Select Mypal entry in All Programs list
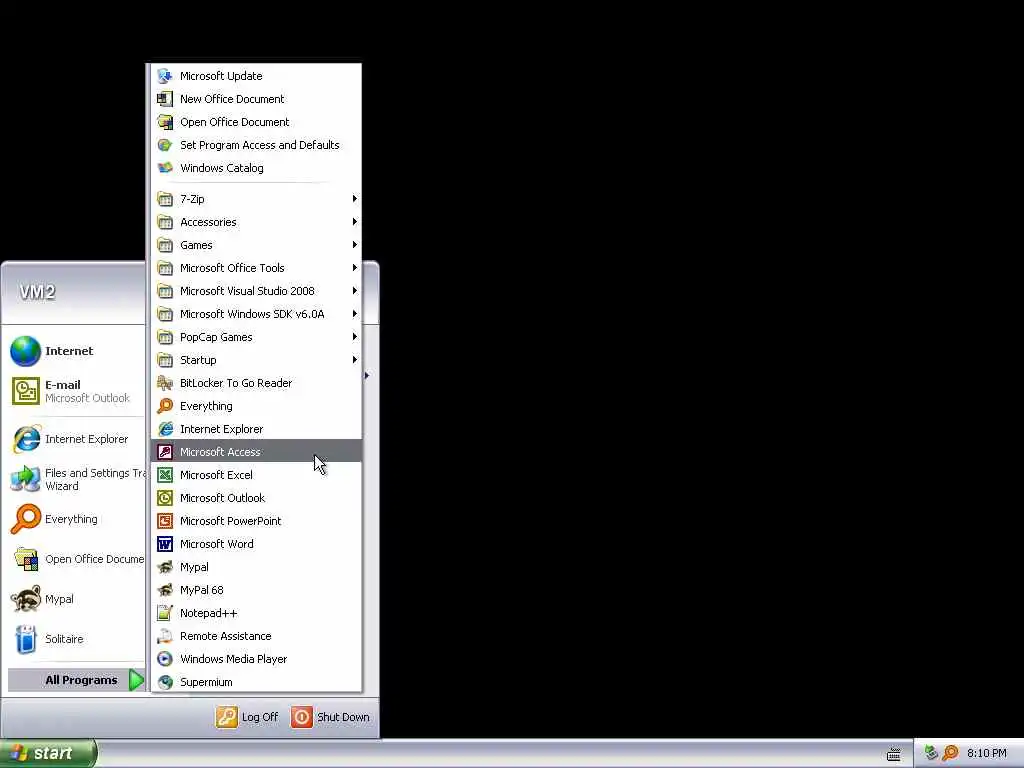 [256, 567]
